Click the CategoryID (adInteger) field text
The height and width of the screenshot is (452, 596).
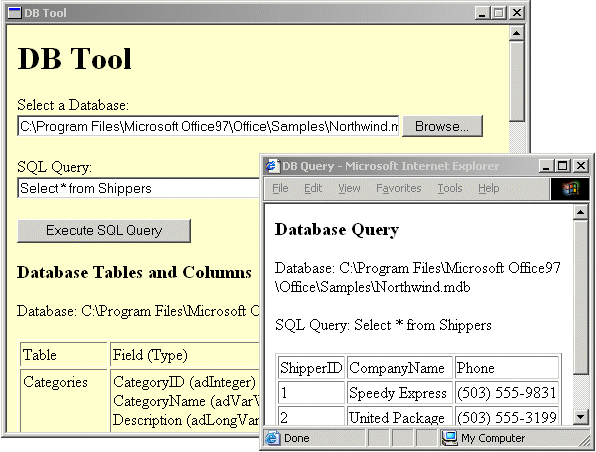(184, 382)
